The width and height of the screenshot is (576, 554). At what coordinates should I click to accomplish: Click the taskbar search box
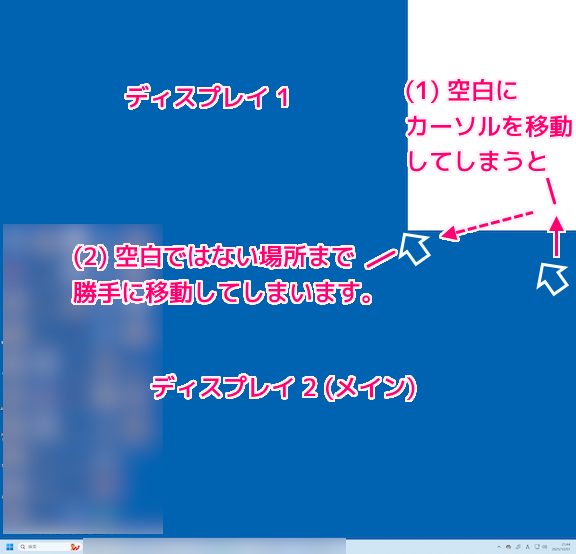[x=50, y=547]
